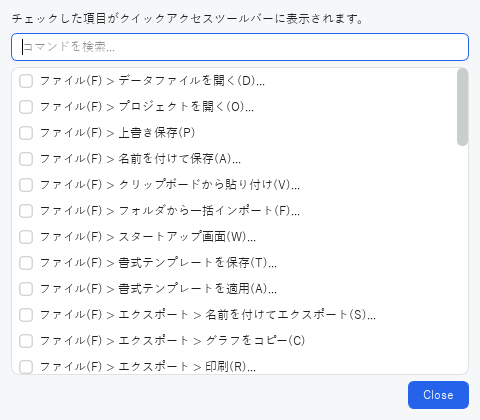480x420 pixels.
Task: Click the text フォルダから一括インポート(F)...
Action: 209,211
